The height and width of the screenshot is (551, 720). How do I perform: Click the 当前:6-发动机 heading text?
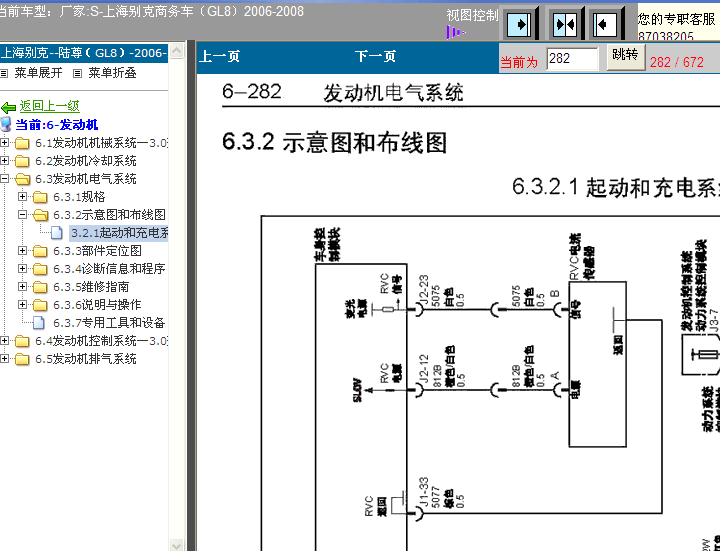tap(57, 125)
